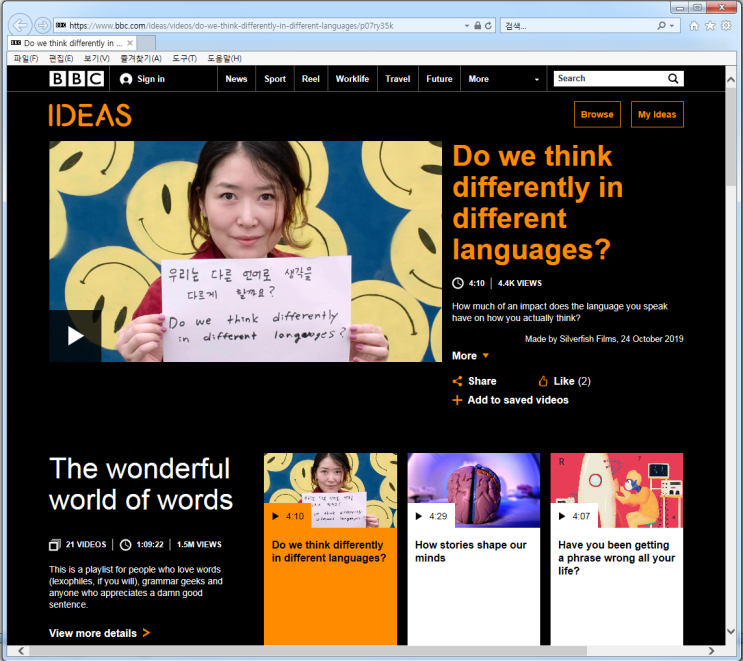Click into the BBC Search field

tap(610, 79)
